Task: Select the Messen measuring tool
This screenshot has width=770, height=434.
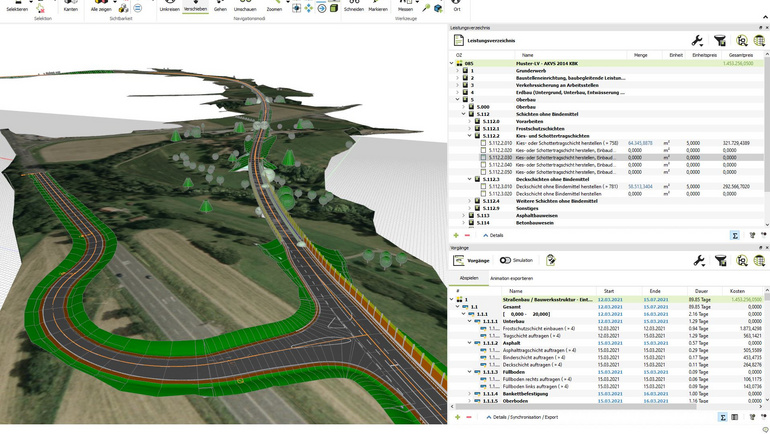Action: click(x=405, y=6)
